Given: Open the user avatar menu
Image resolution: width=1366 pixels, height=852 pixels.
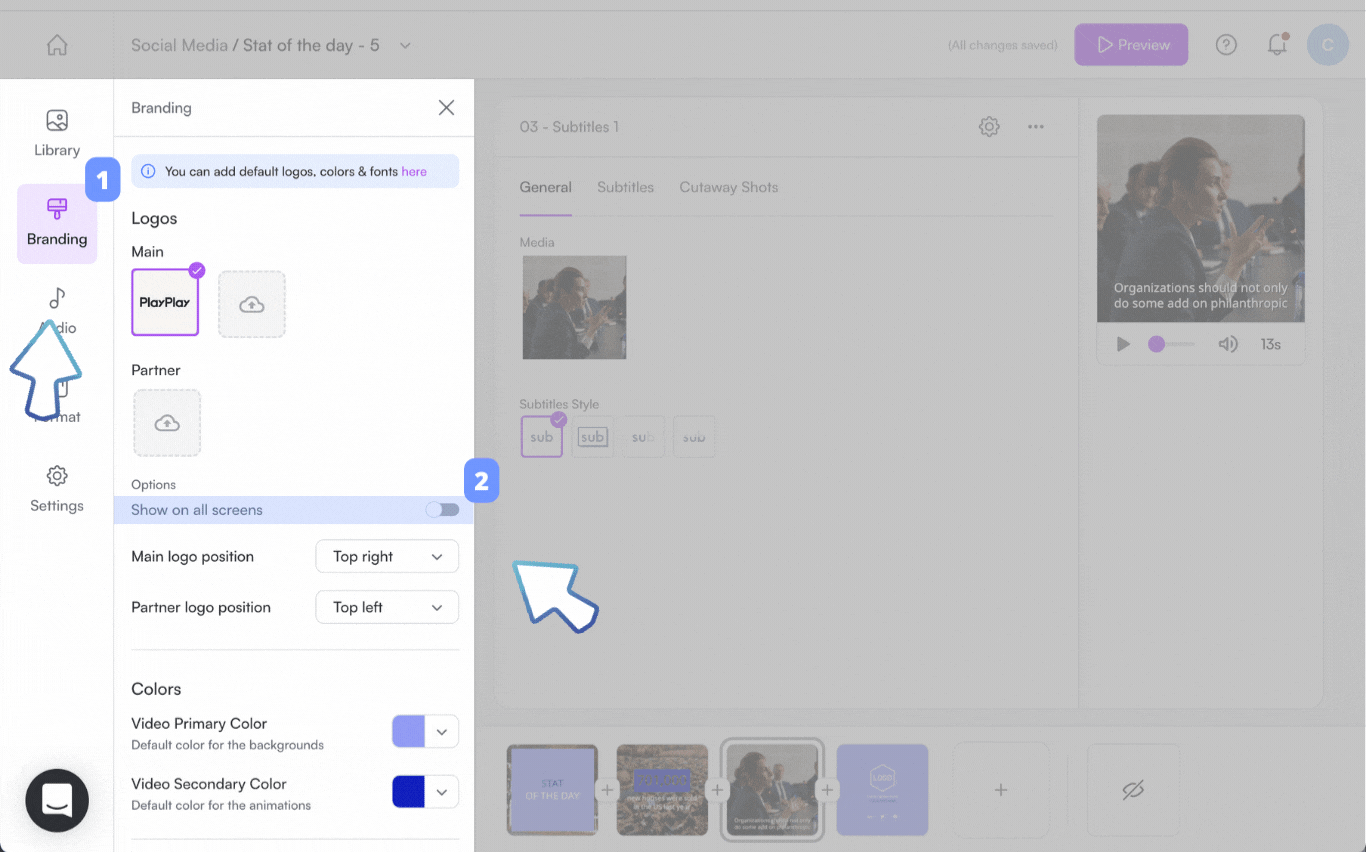Looking at the screenshot, I should [x=1328, y=45].
